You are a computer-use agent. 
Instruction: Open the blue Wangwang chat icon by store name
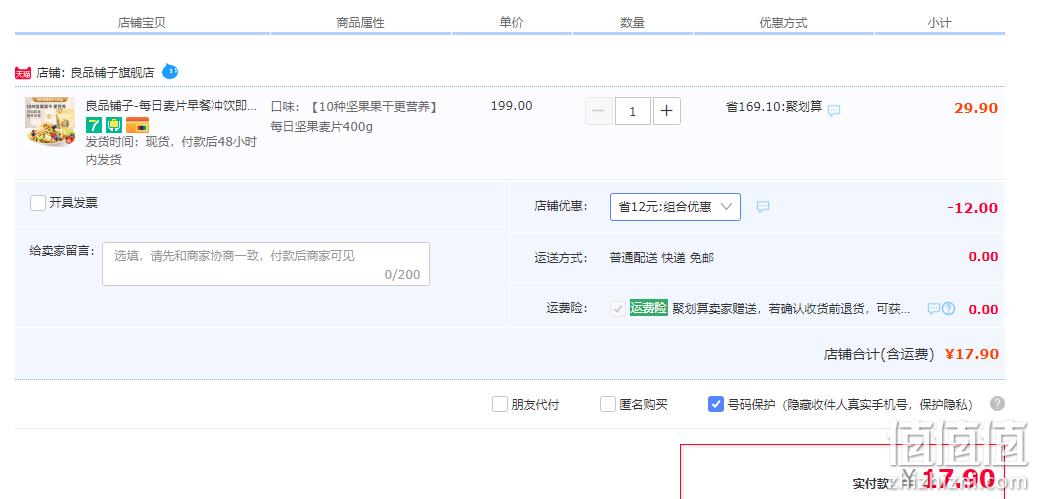coord(170,71)
